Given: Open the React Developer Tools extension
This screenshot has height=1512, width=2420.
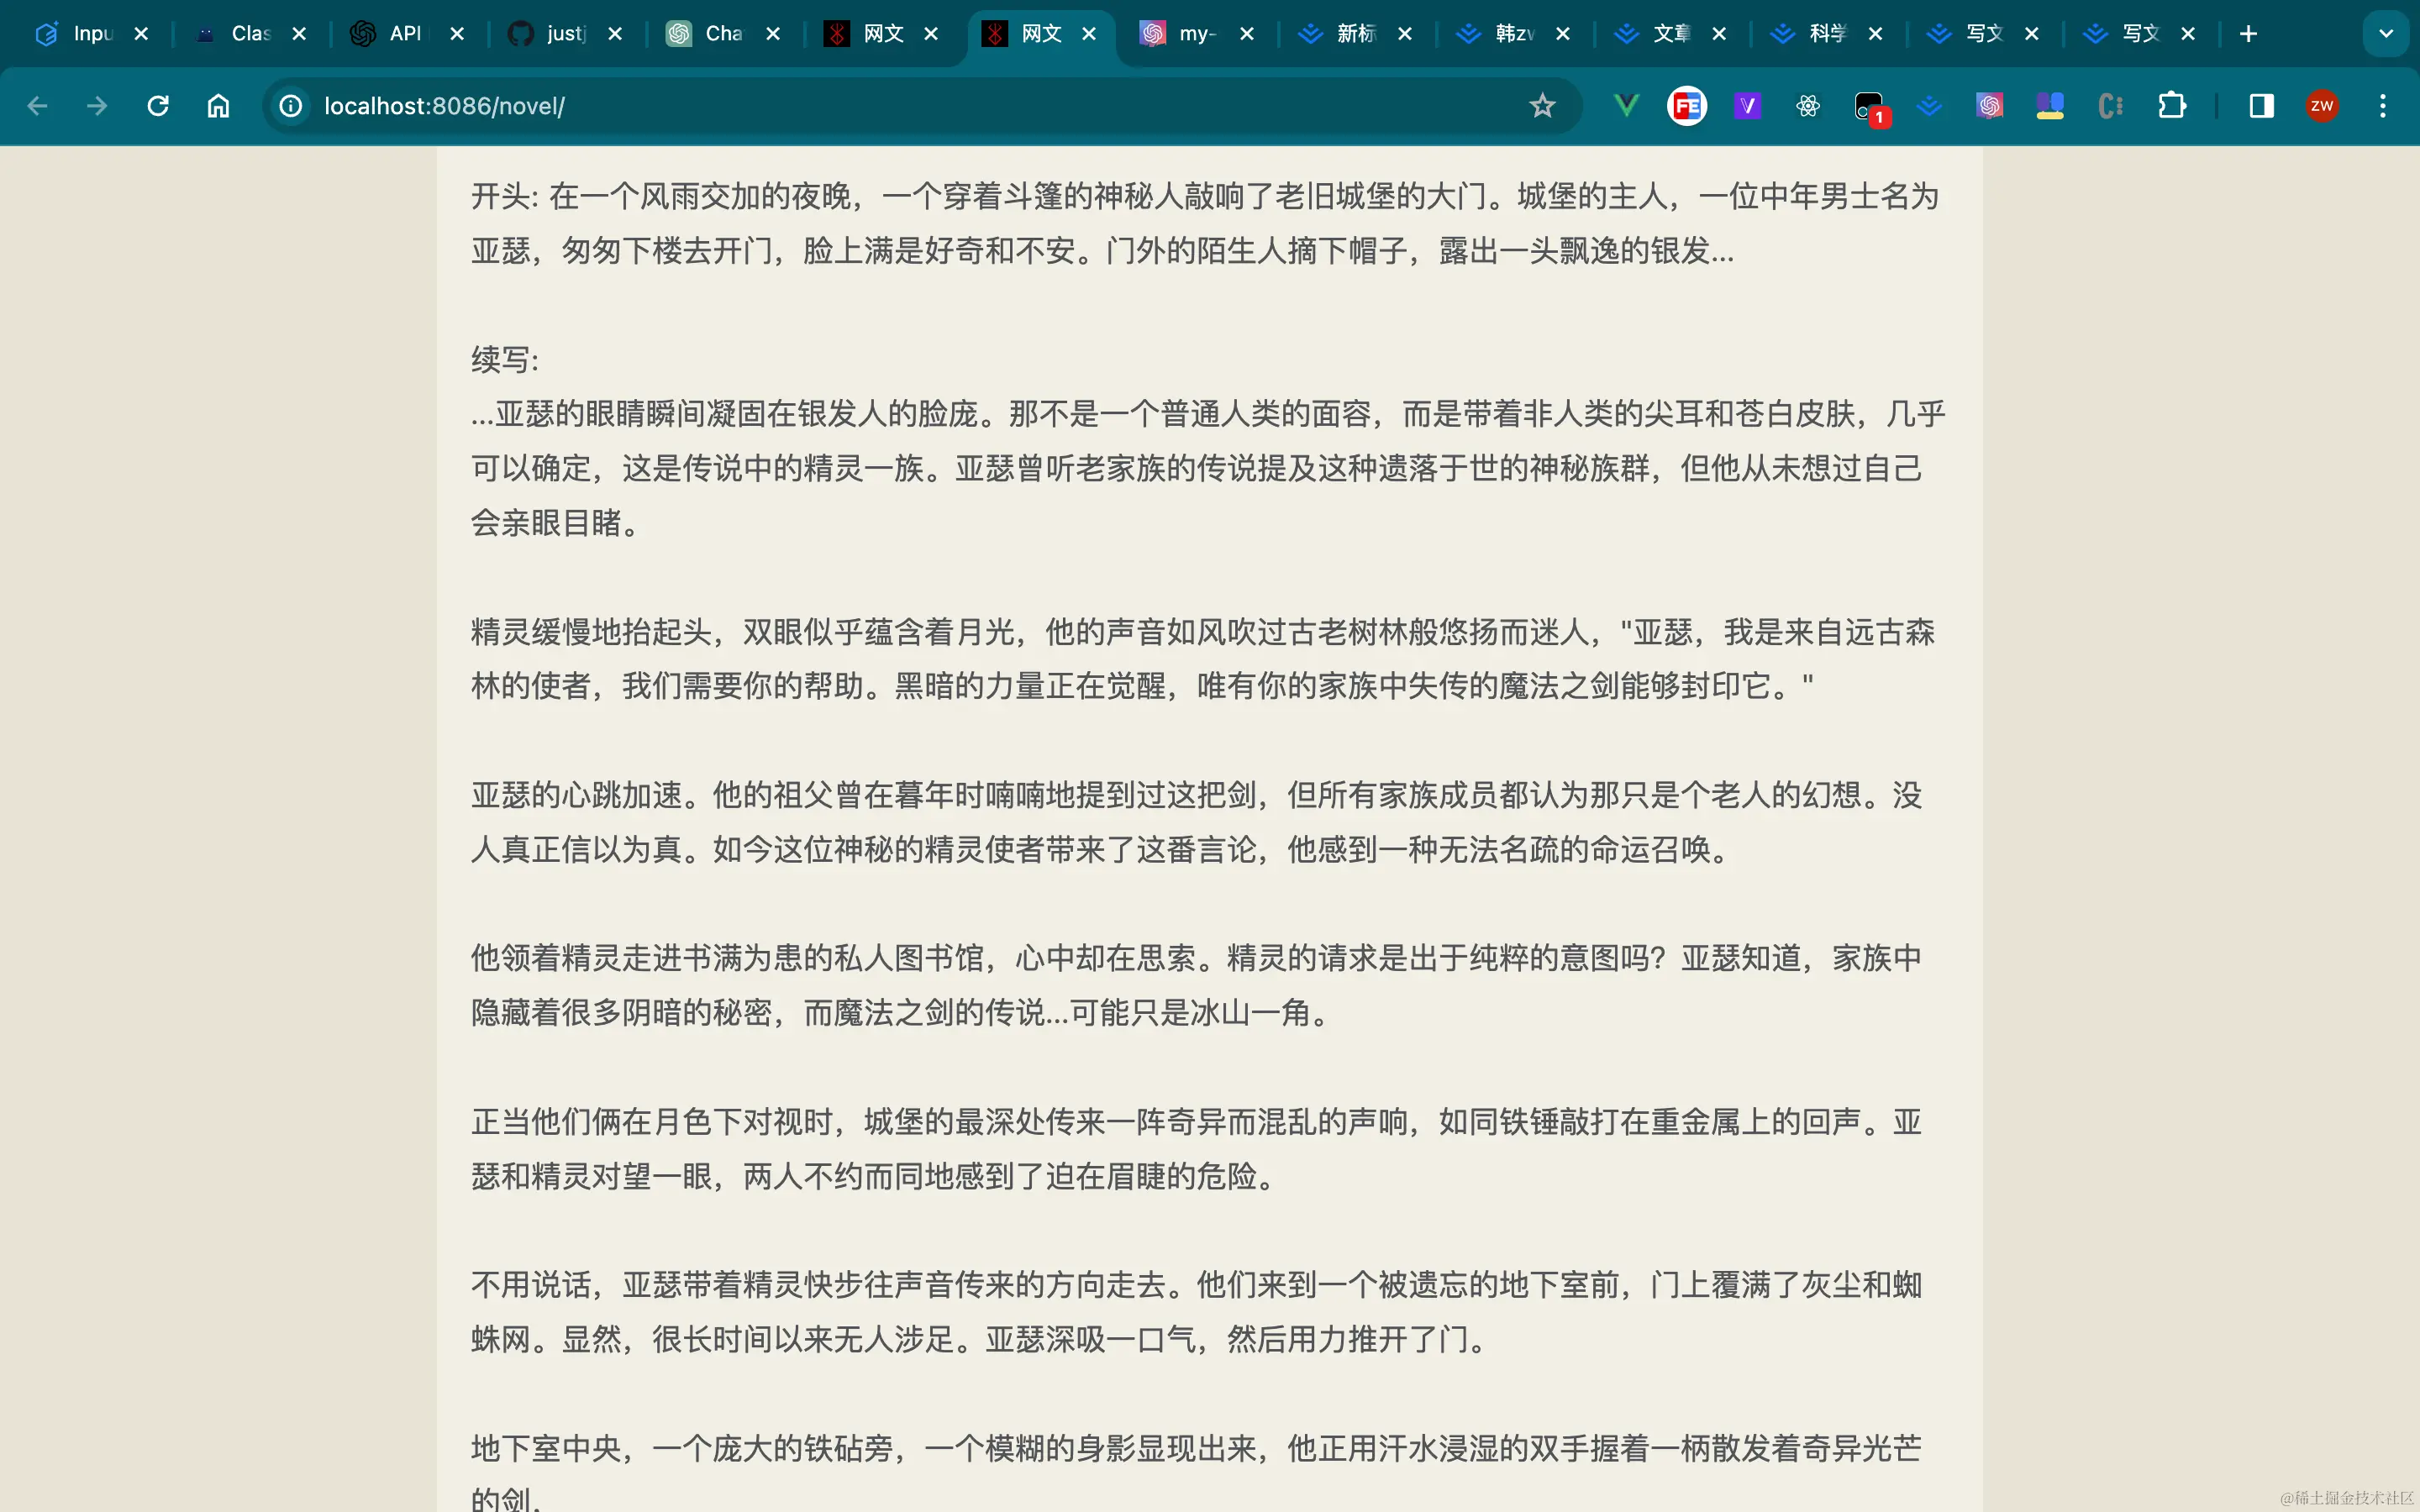Looking at the screenshot, I should pos(1808,105).
